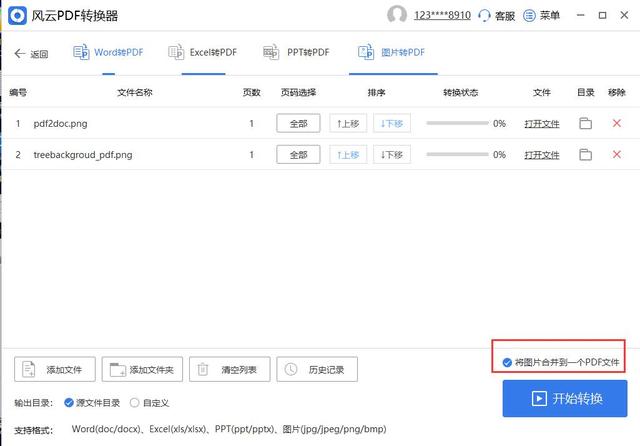Image resolution: width=640 pixels, height=446 pixels.
Task: Switch to the PPT转PDF tab
Action: coord(296,53)
